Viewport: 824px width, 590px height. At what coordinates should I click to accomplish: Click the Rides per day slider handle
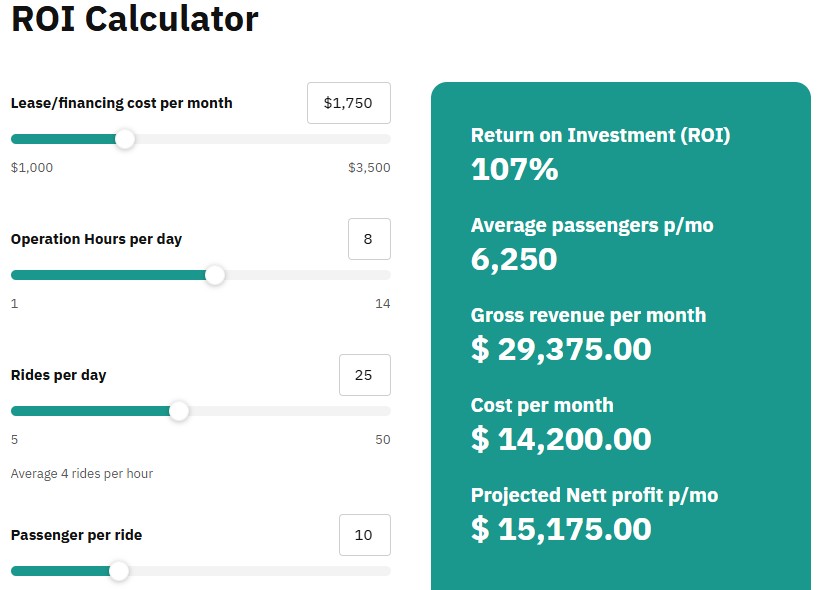click(179, 411)
